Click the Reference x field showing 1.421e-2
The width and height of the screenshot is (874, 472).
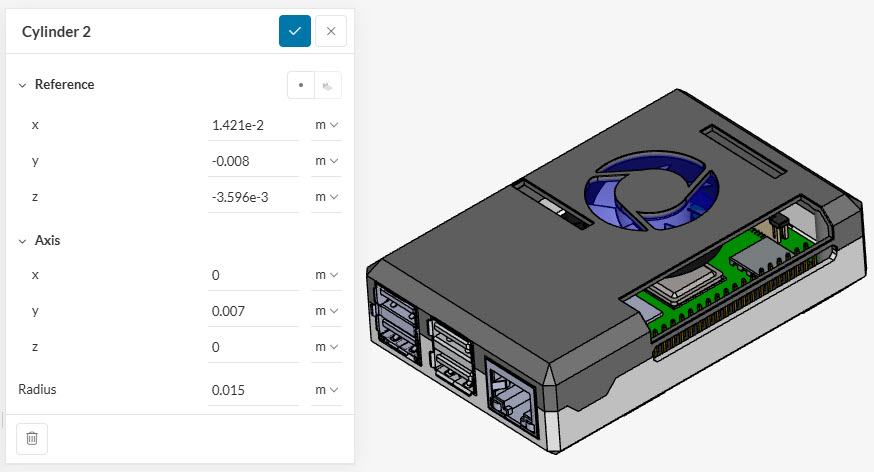tap(253, 125)
